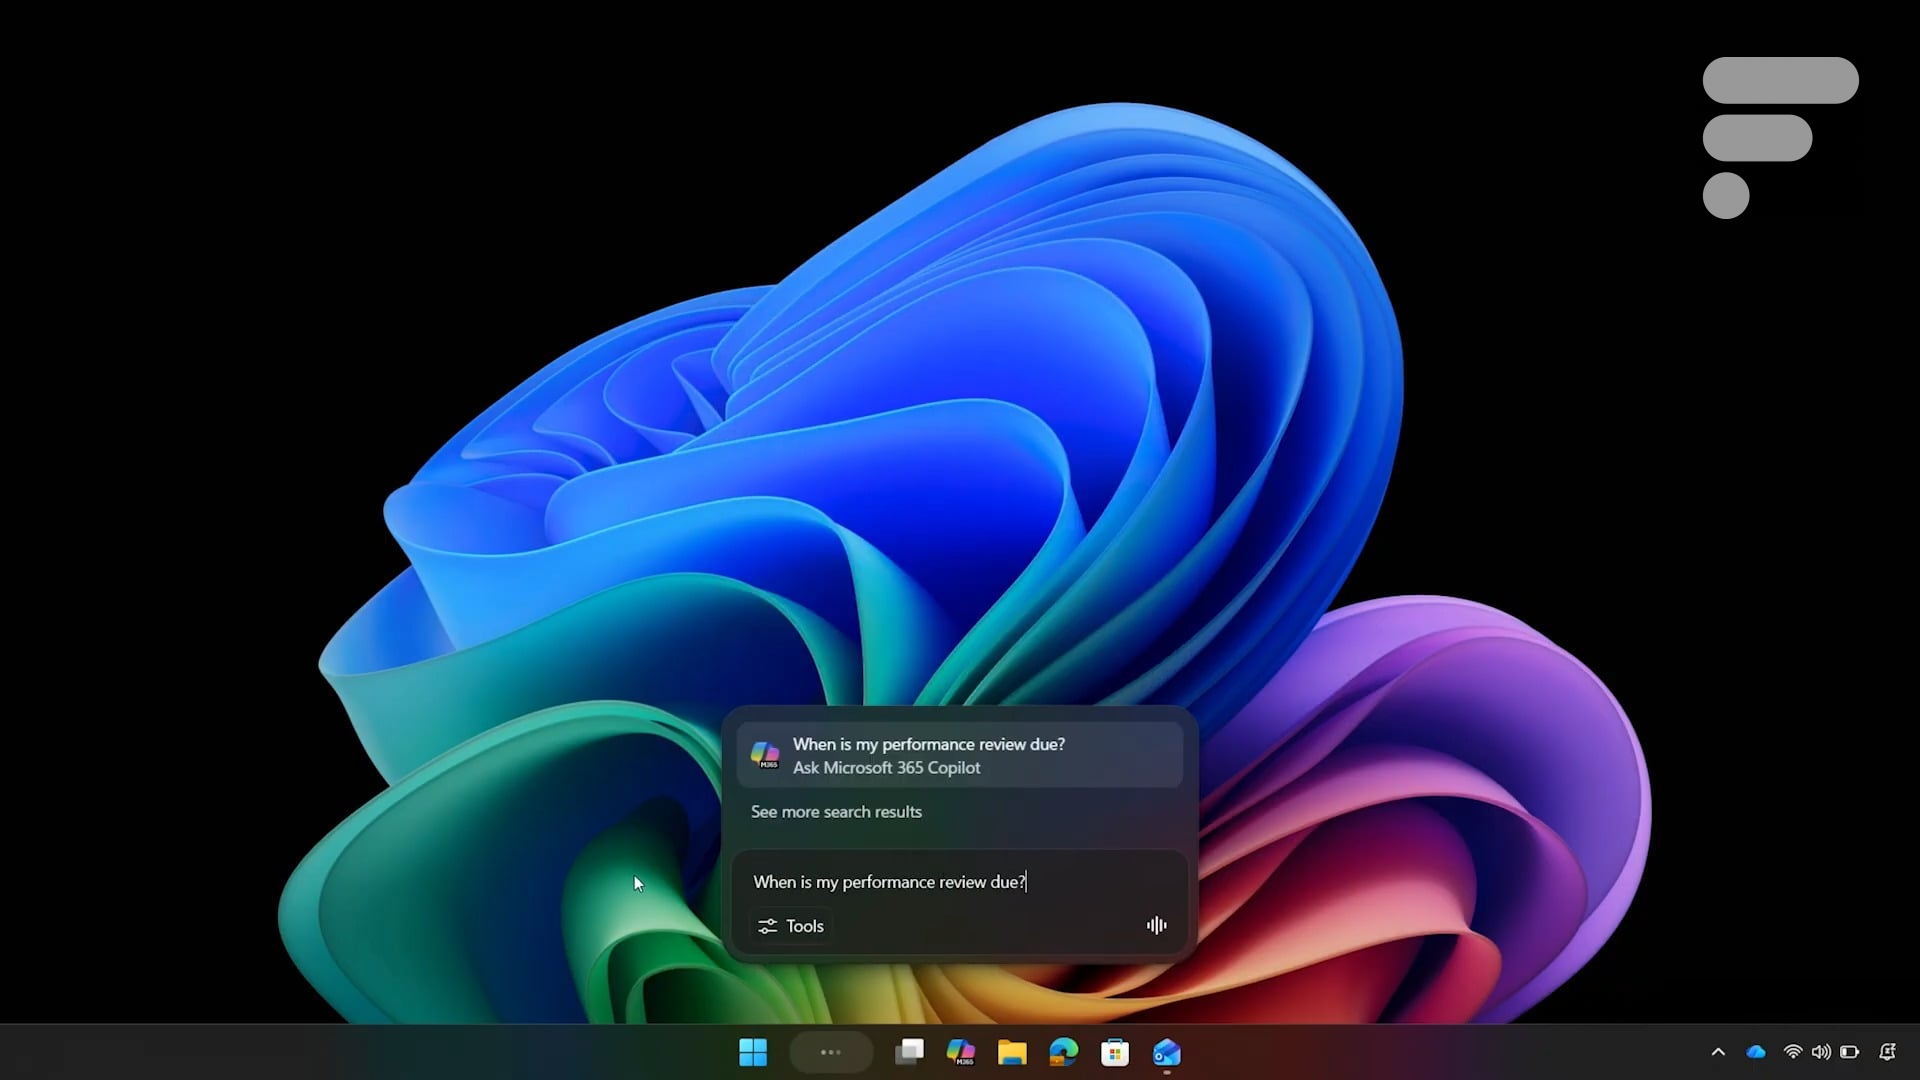Switch to Outlook on the taskbar
This screenshot has width=1920, height=1080.
(x=1167, y=1052)
